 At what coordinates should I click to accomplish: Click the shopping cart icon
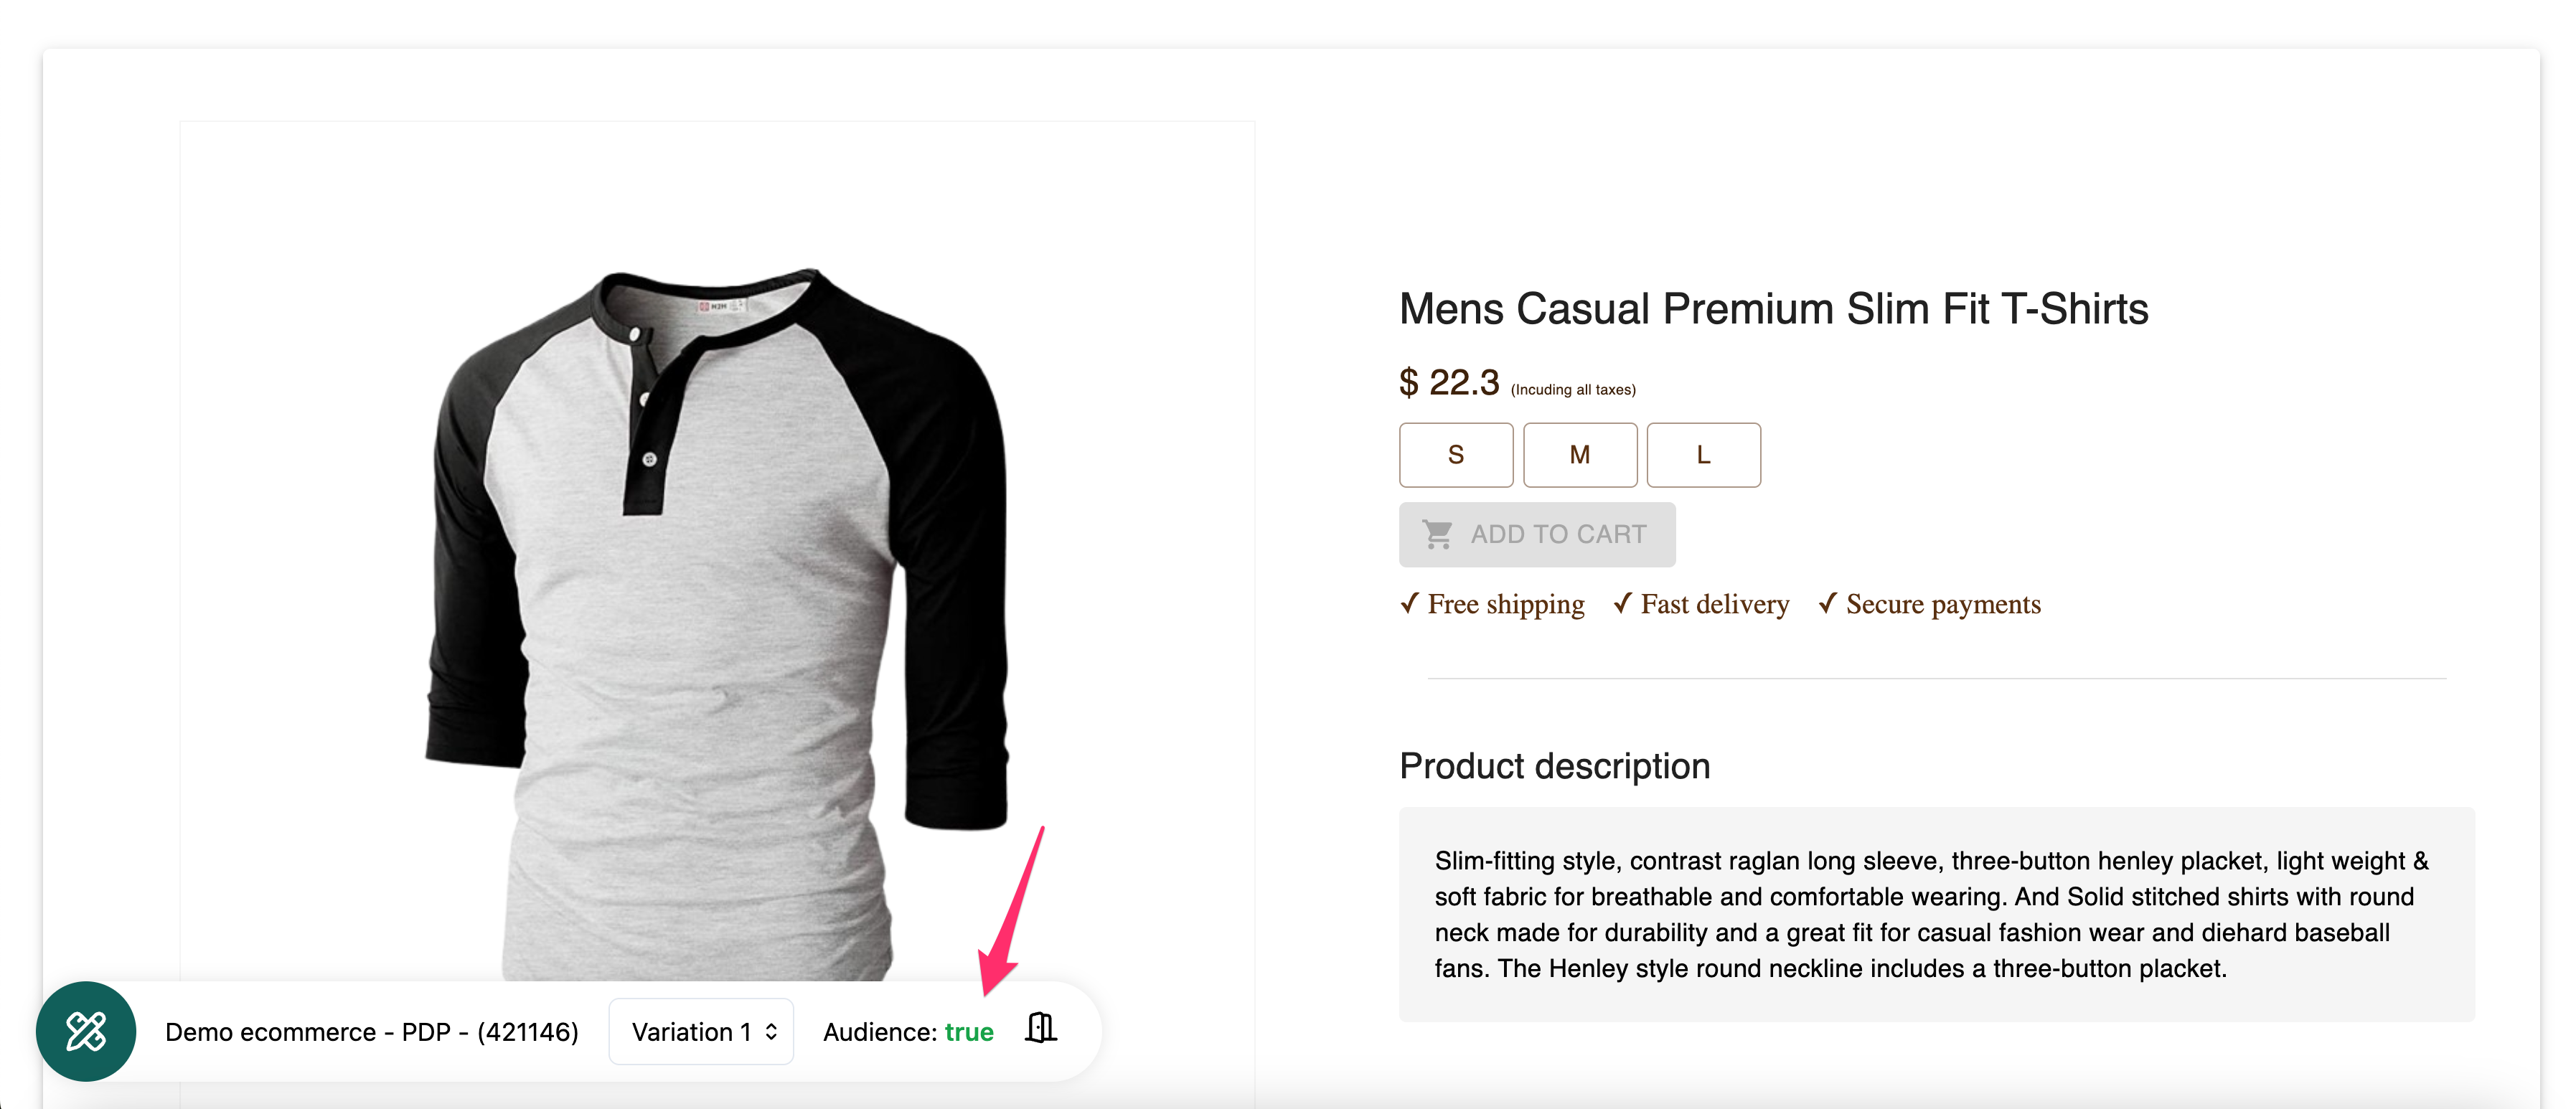click(1437, 534)
